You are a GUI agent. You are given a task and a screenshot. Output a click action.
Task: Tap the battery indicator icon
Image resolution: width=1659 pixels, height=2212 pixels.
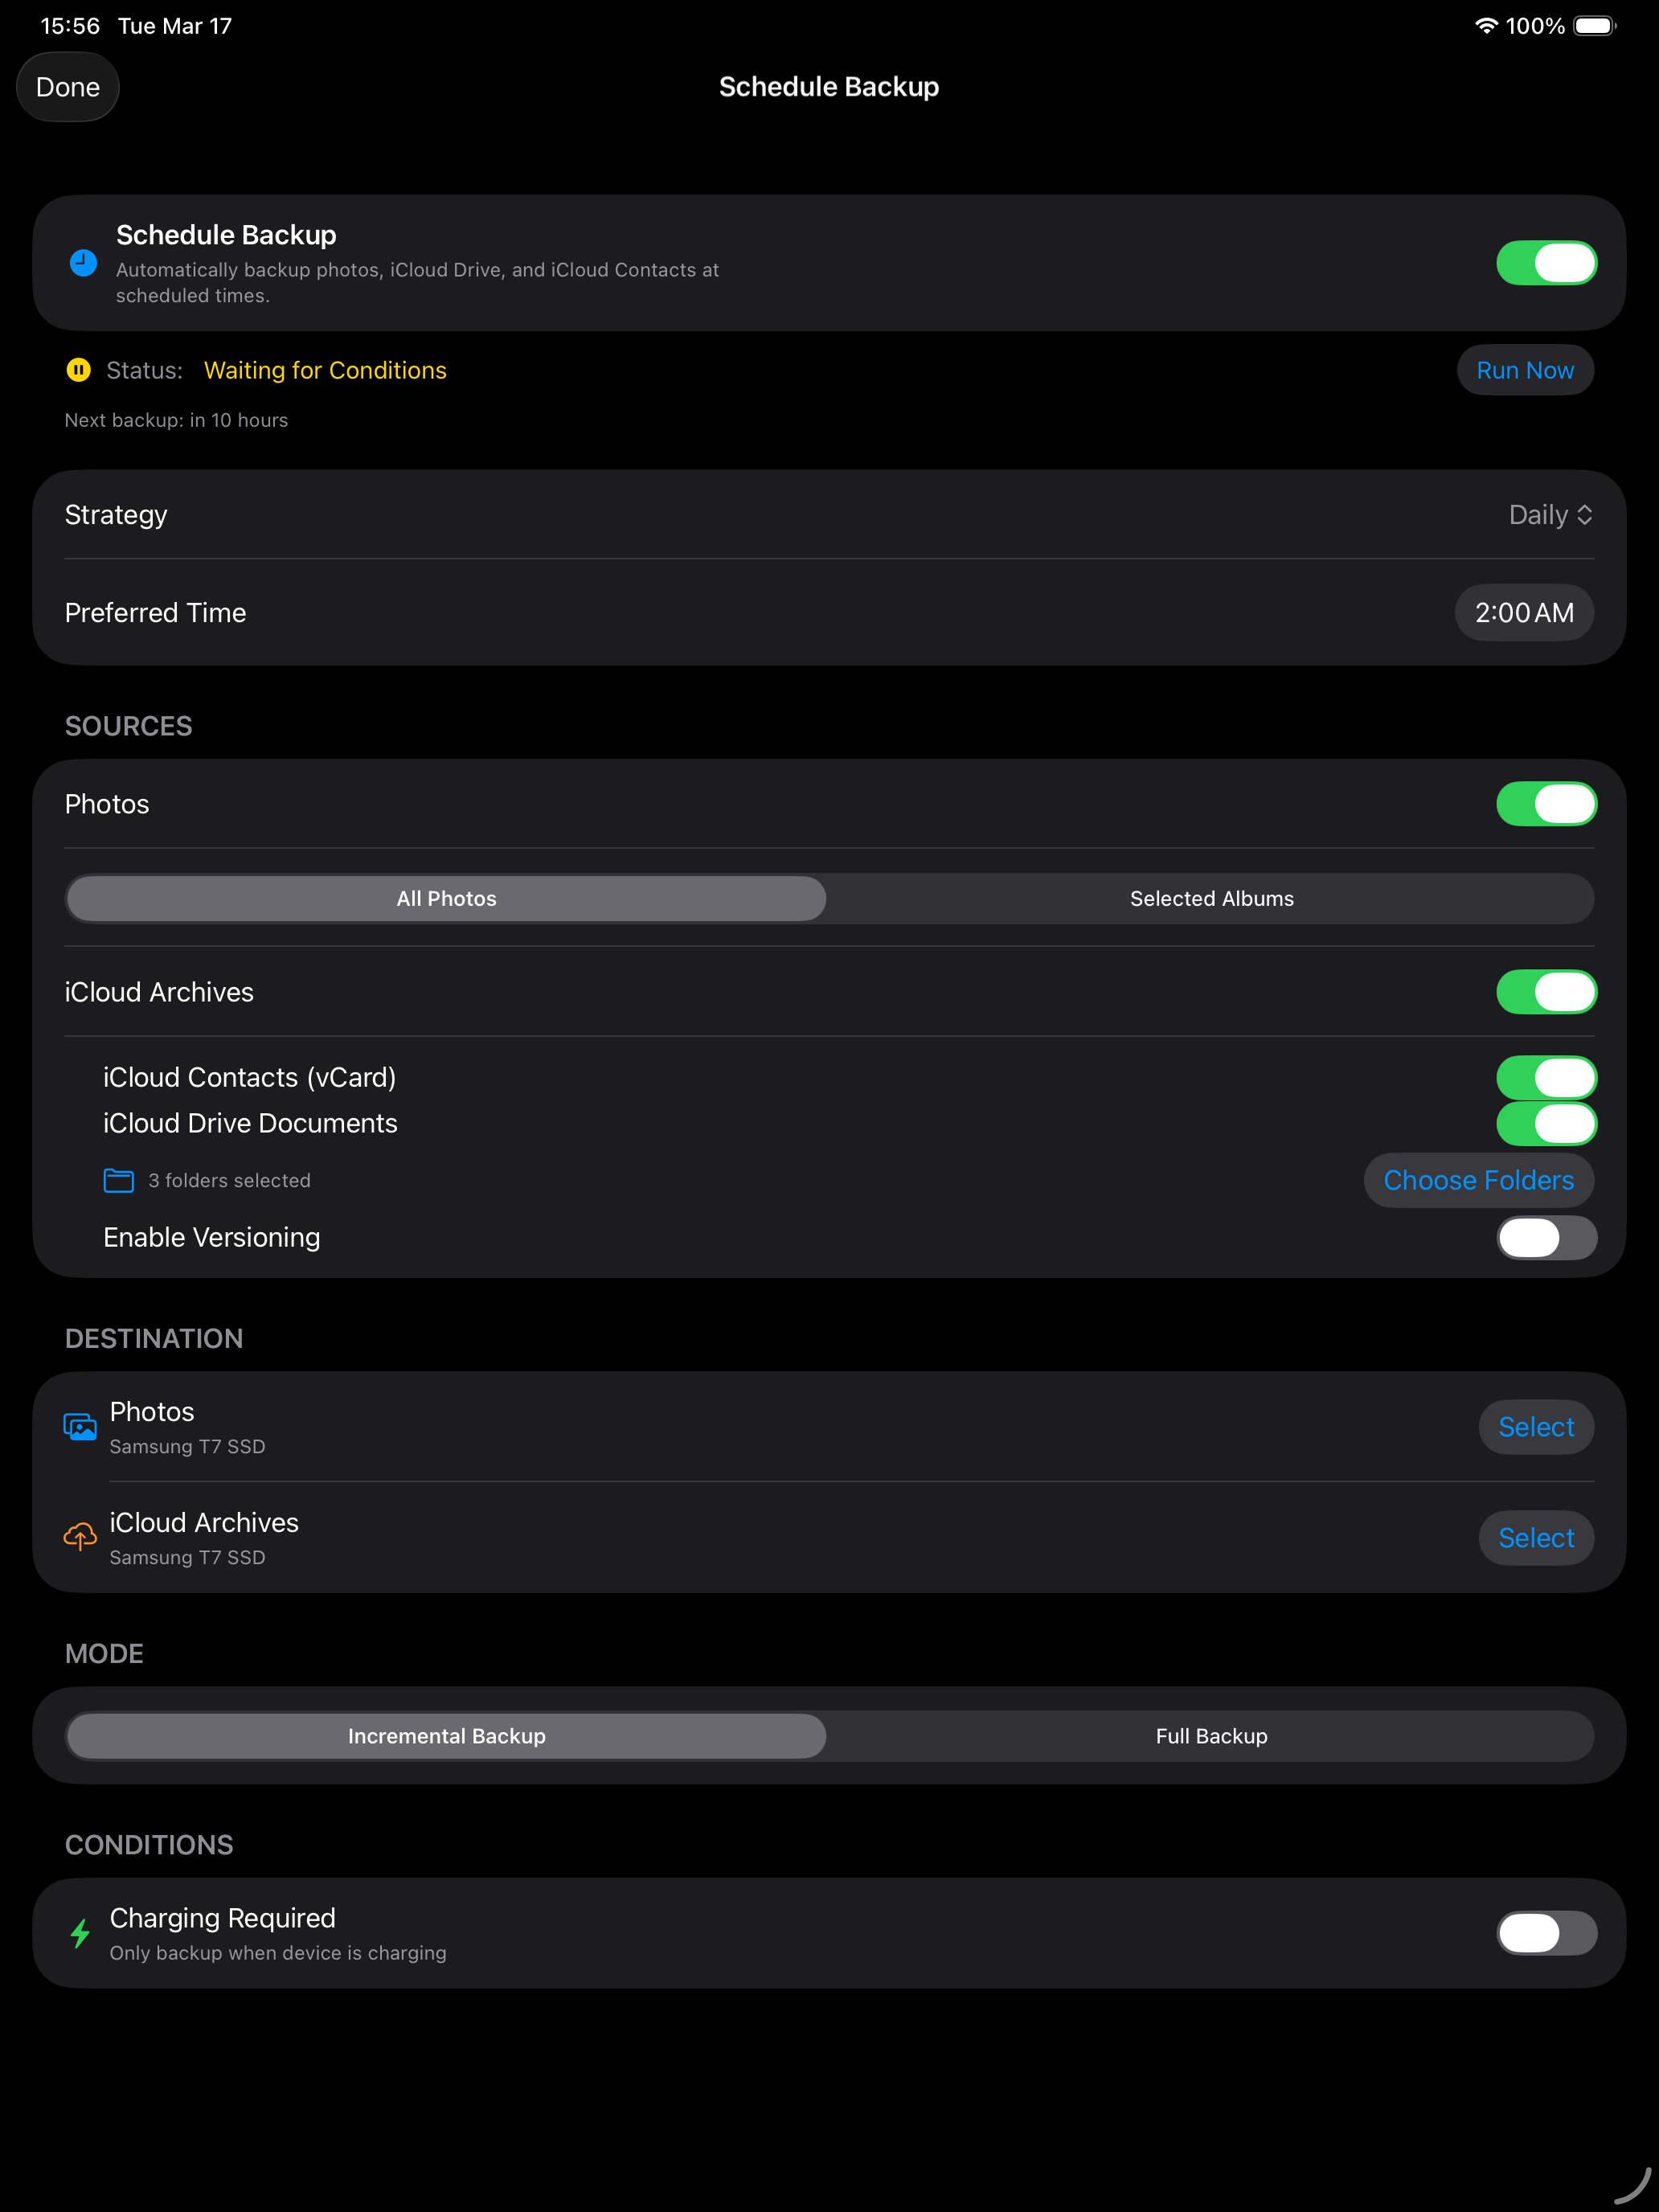tap(1594, 26)
